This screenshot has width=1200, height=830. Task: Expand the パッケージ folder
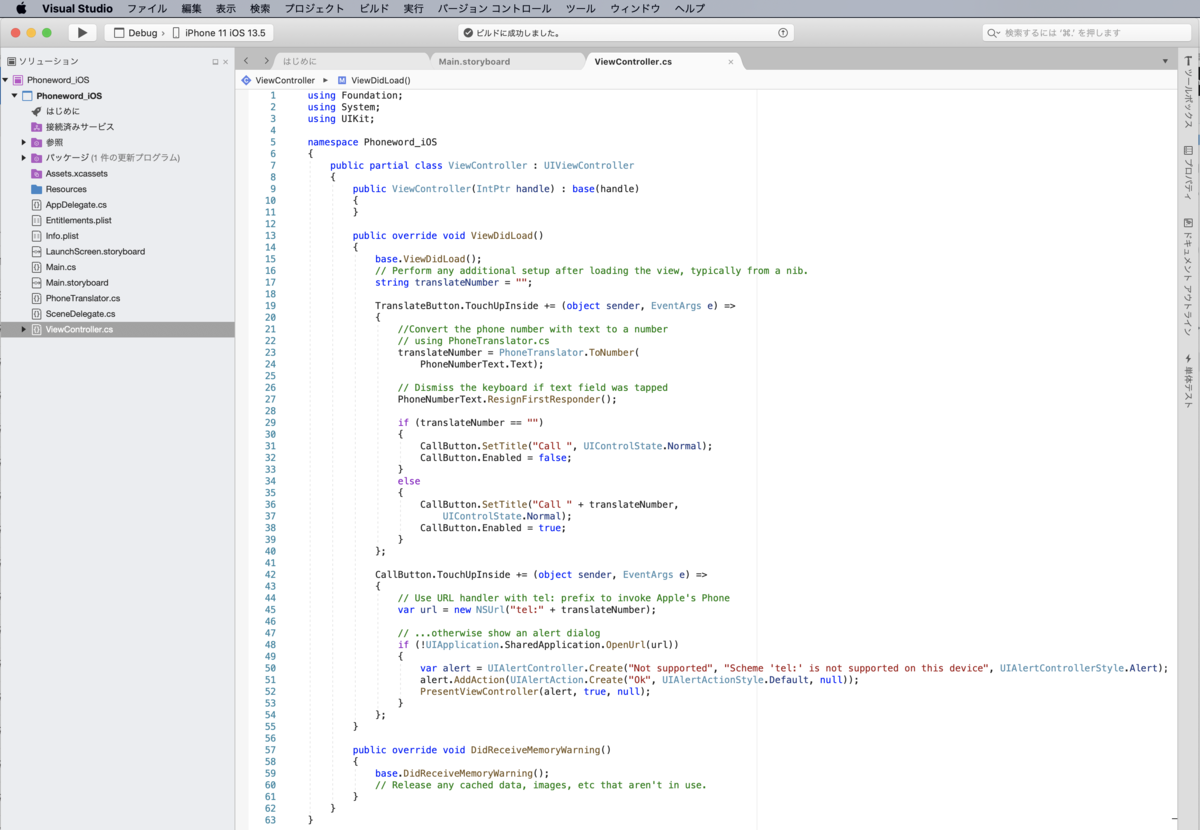point(23,158)
